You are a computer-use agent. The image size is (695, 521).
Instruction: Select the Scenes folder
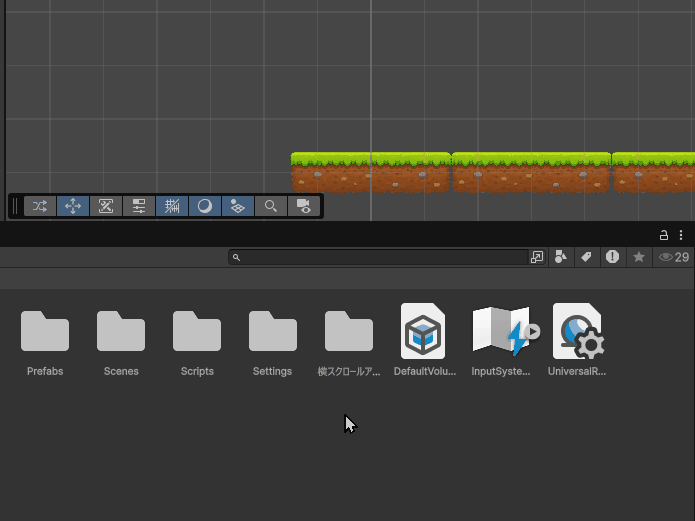[121, 331]
